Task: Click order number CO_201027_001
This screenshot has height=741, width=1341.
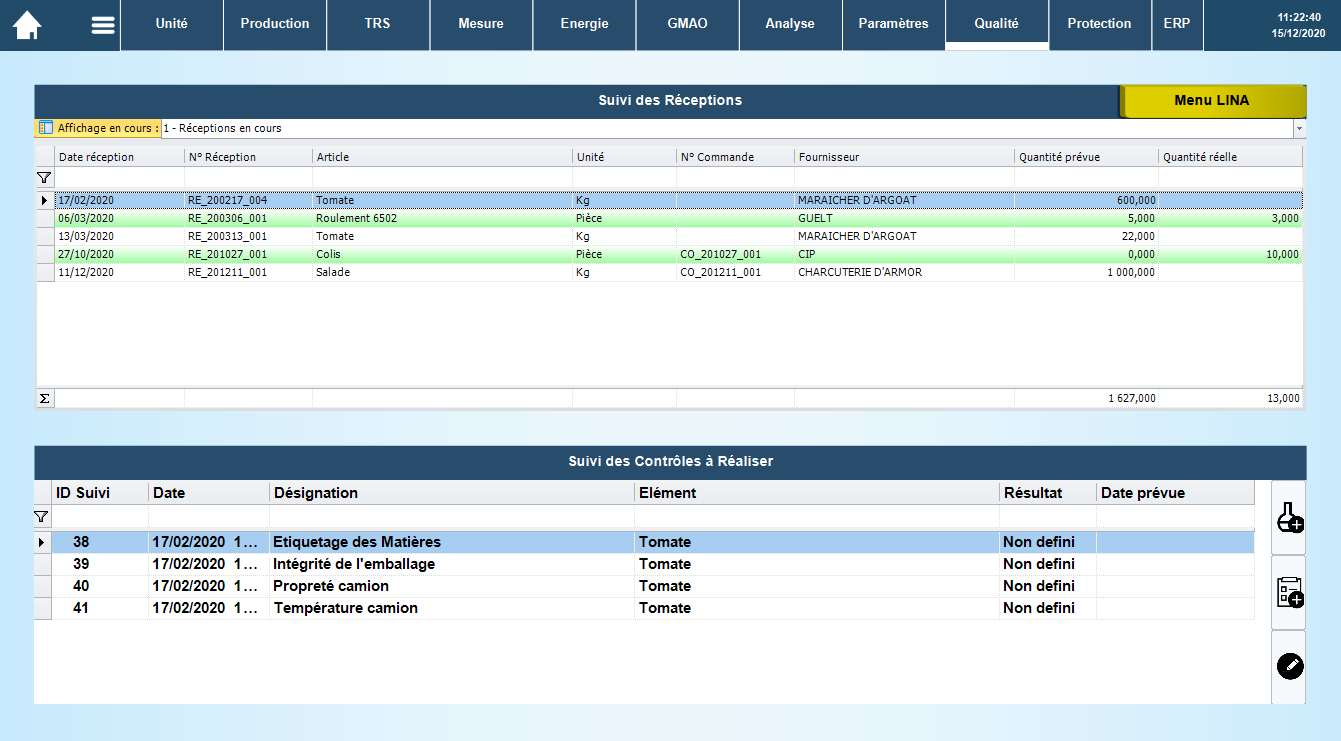Action: click(x=720, y=254)
